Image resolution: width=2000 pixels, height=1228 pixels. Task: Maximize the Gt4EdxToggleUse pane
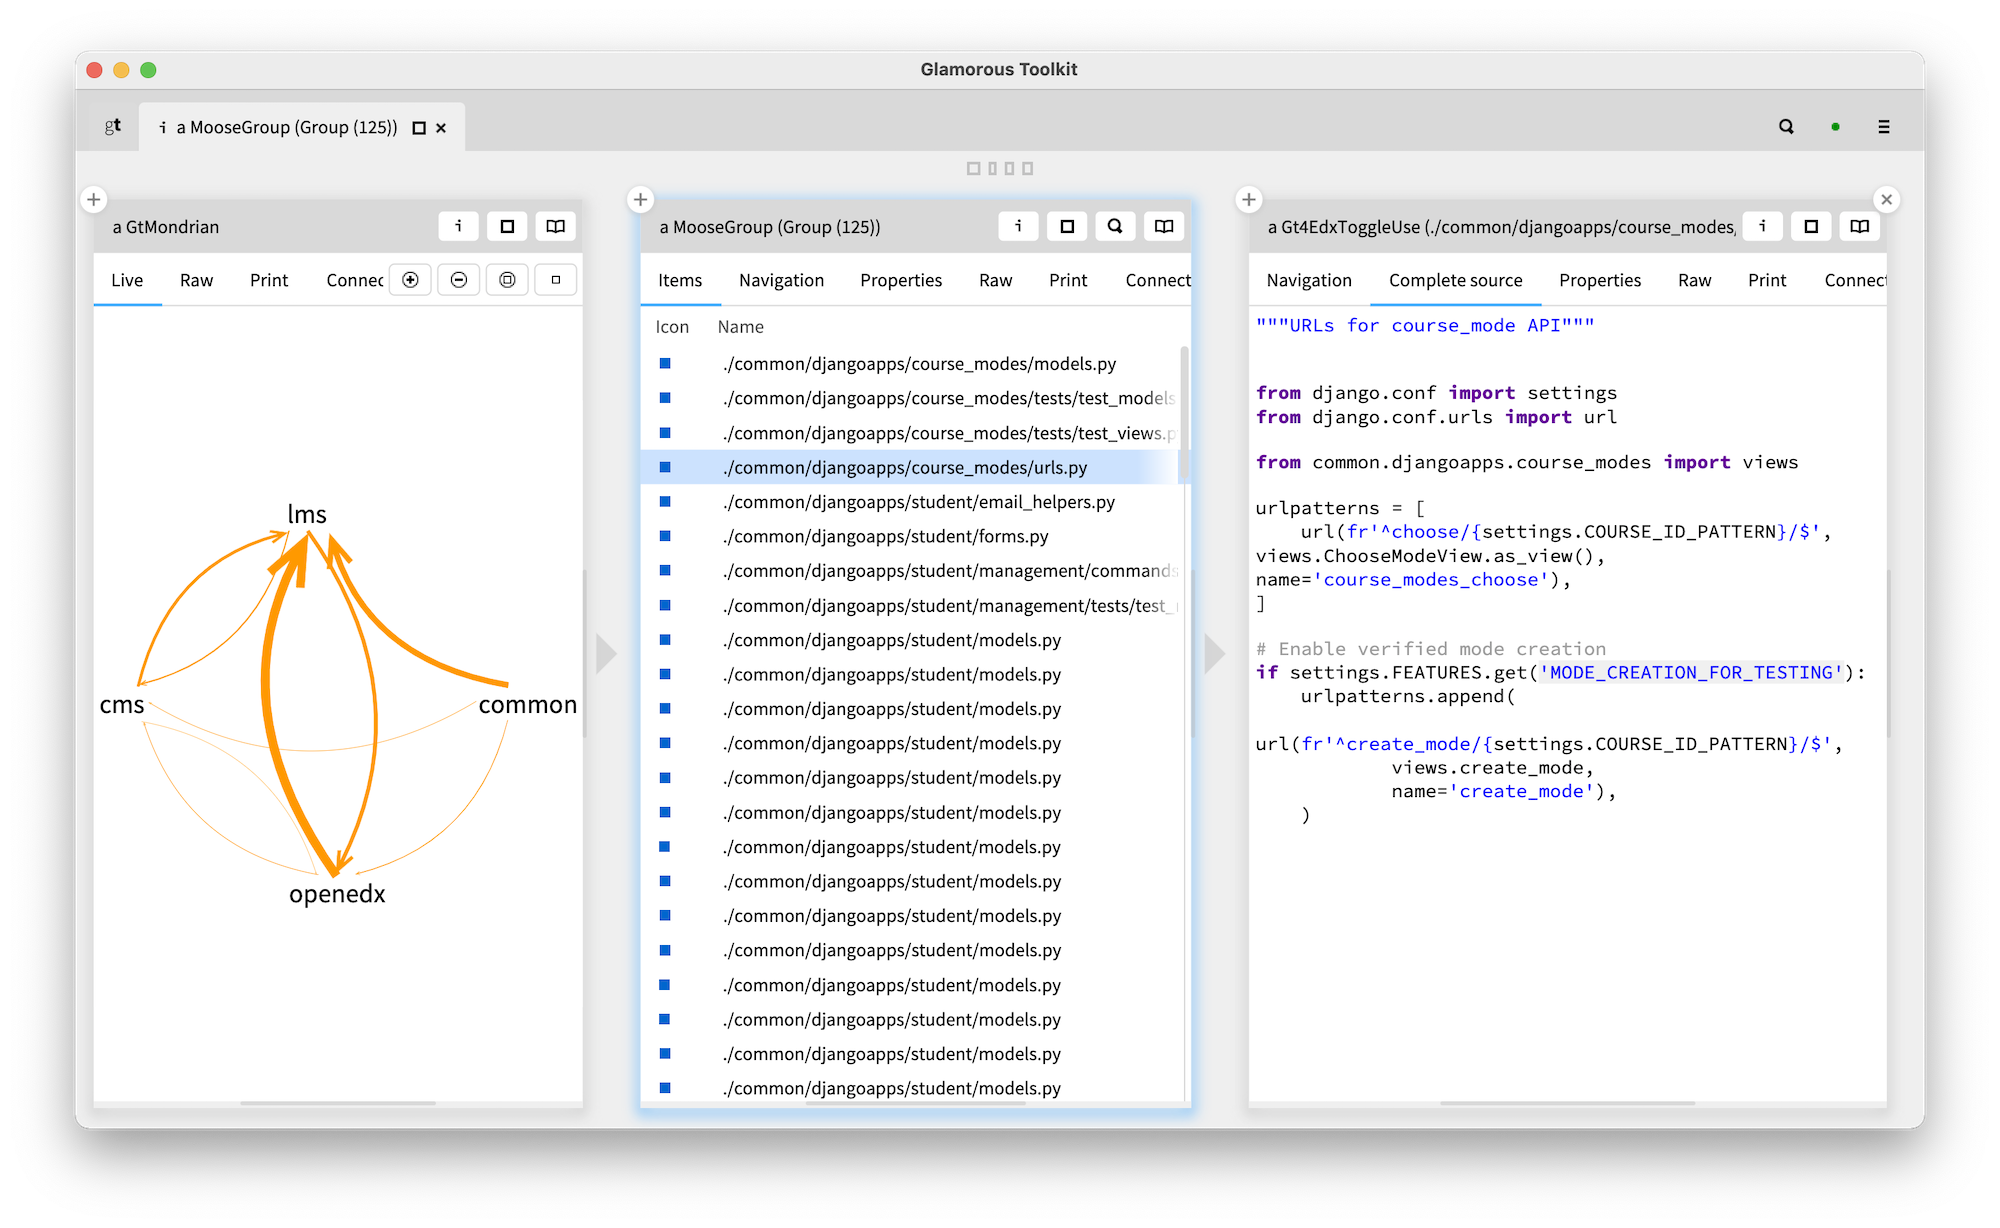pos(1811,226)
